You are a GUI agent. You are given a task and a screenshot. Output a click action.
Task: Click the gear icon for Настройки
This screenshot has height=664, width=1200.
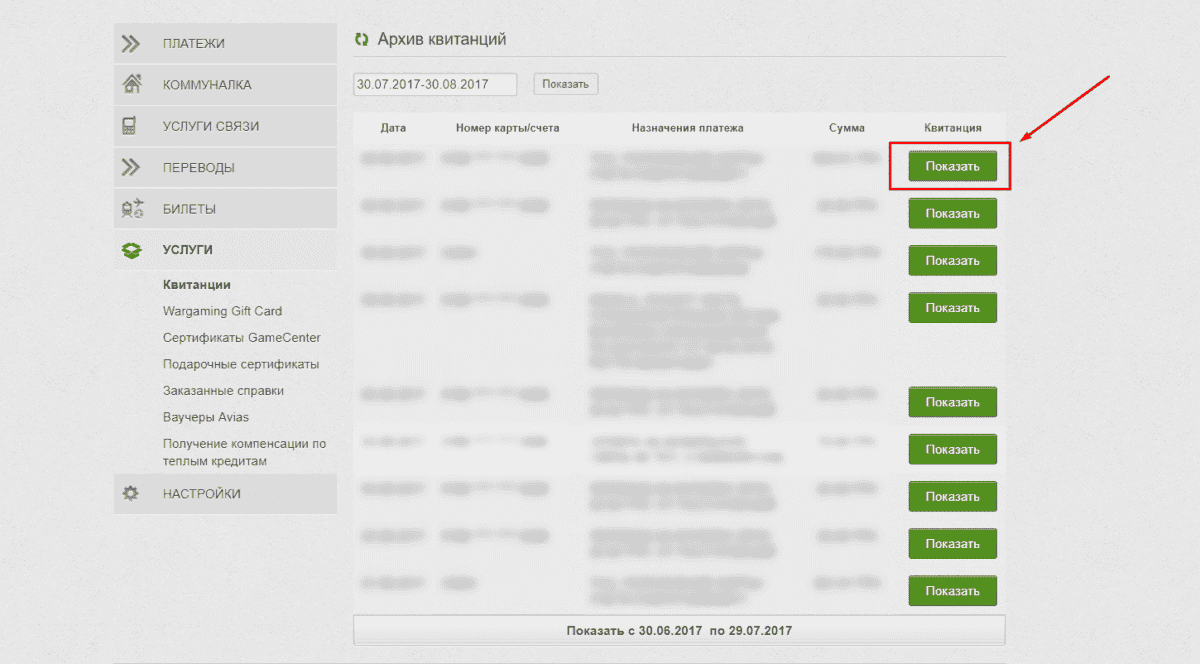(131, 494)
